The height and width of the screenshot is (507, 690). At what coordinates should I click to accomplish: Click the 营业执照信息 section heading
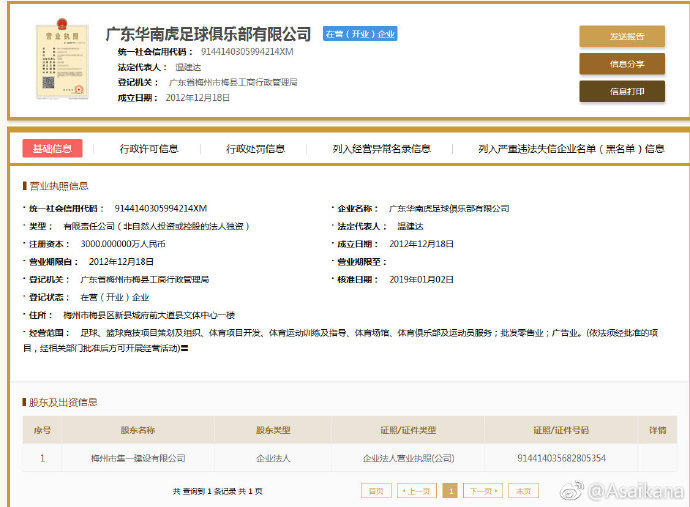pos(59,186)
